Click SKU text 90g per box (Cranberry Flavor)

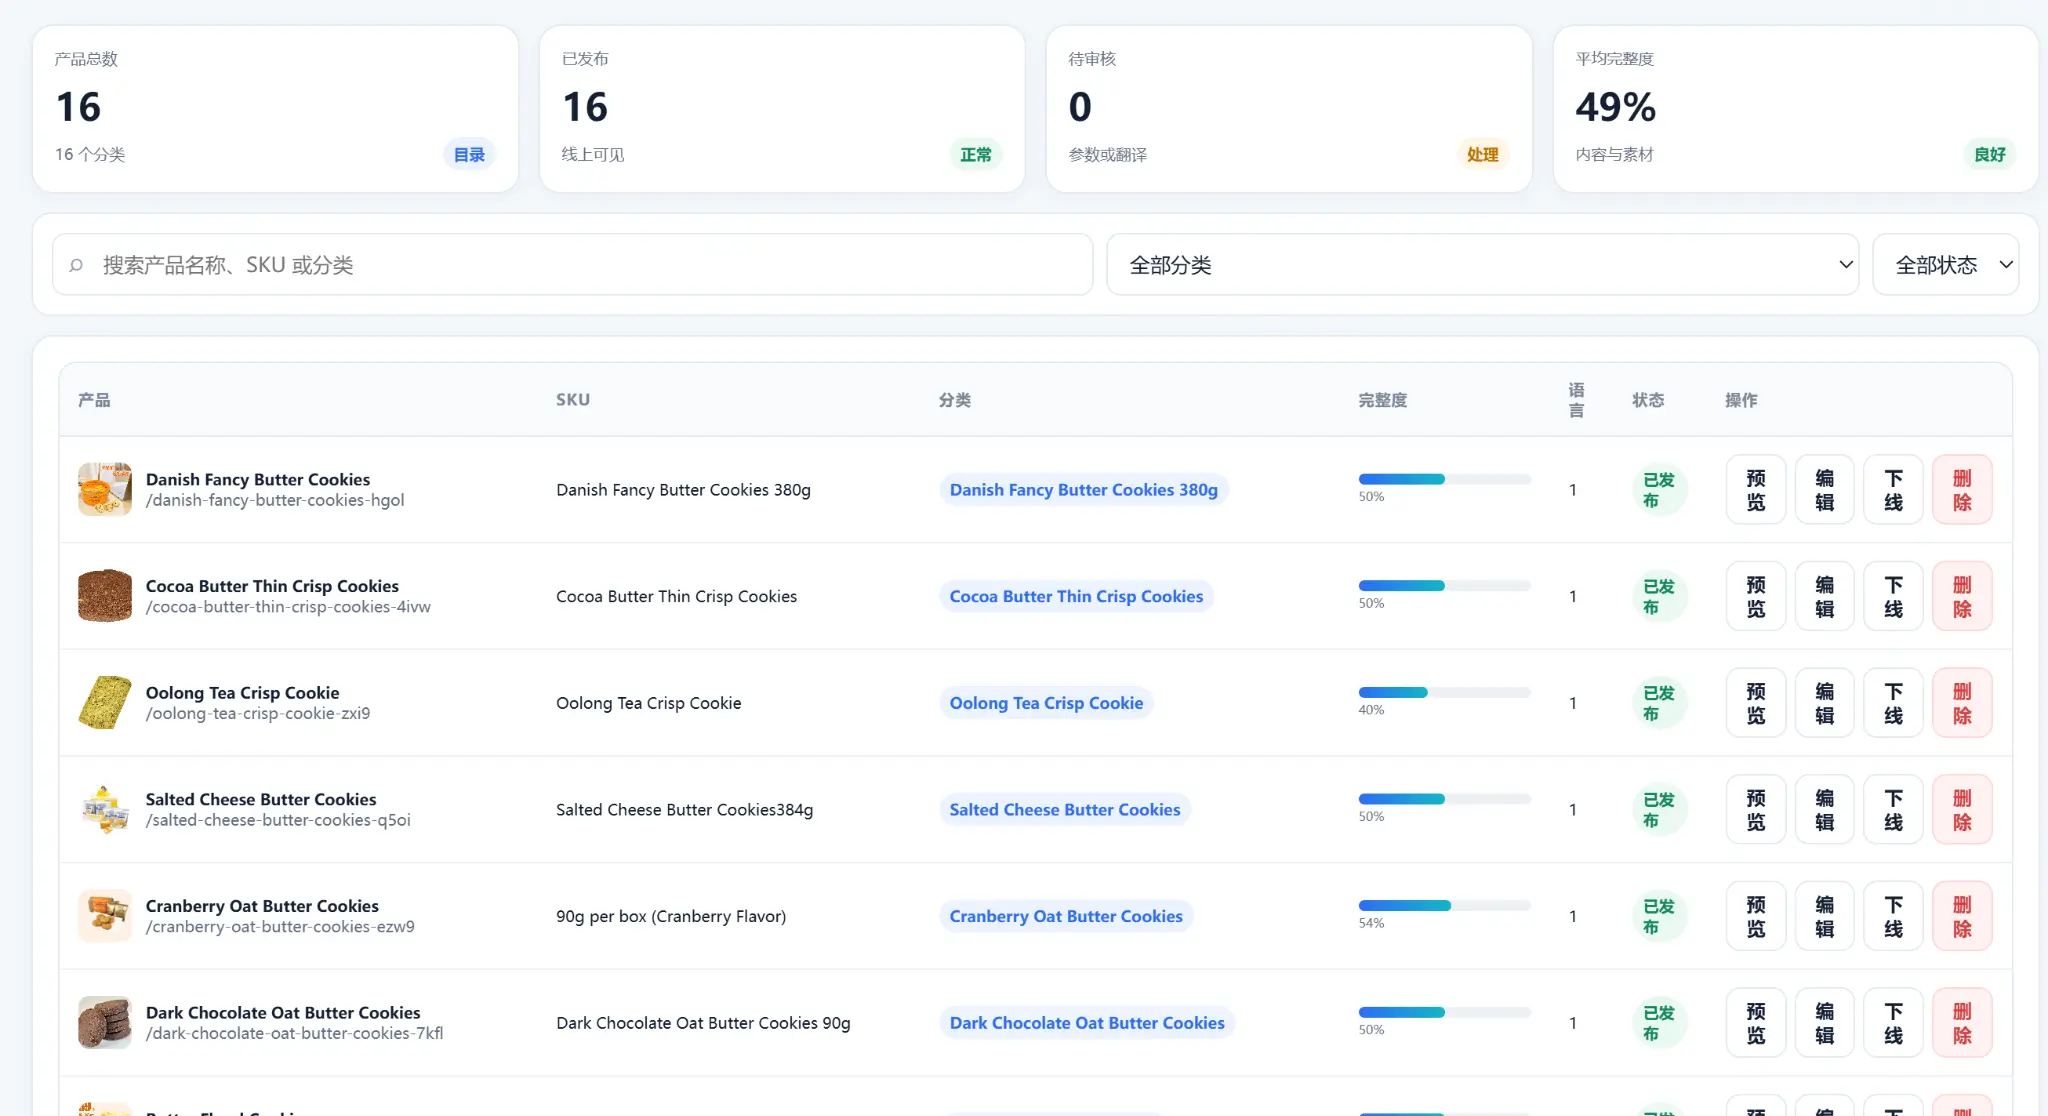pyautogui.click(x=671, y=916)
